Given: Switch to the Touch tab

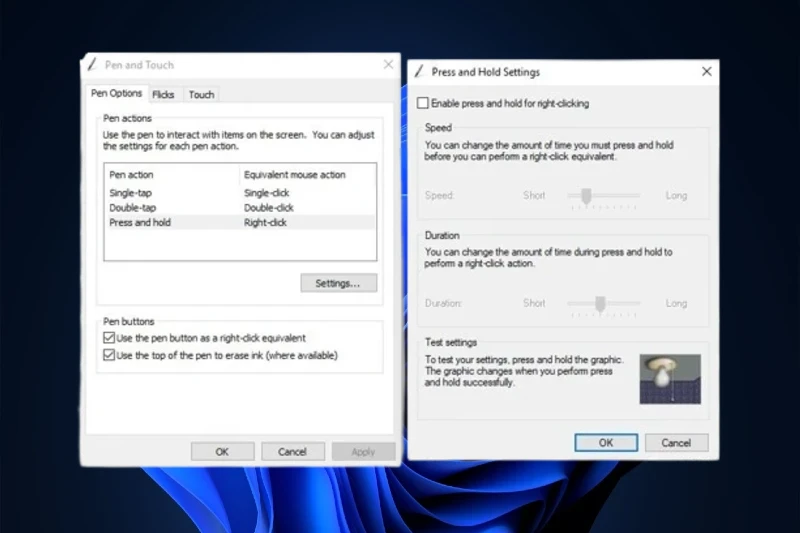Looking at the screenshot, I should point(201,95).
